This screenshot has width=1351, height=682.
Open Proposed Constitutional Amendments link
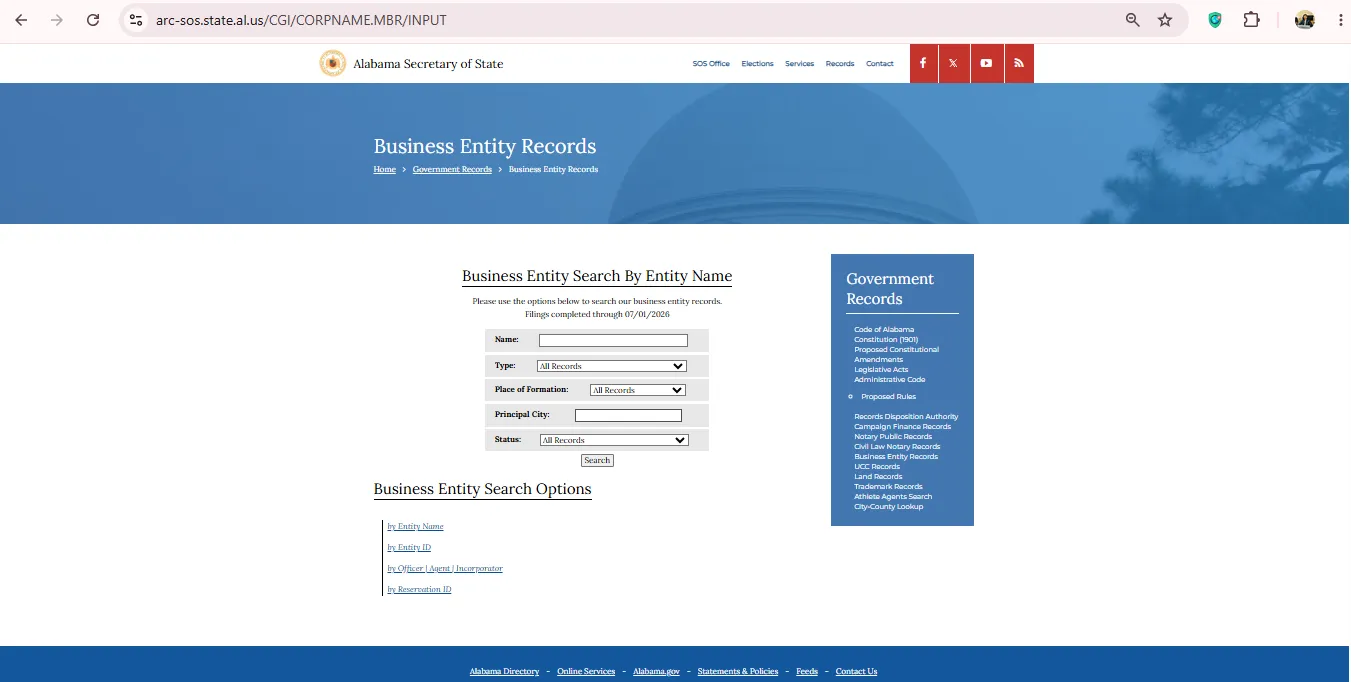(x=896, y=355)
